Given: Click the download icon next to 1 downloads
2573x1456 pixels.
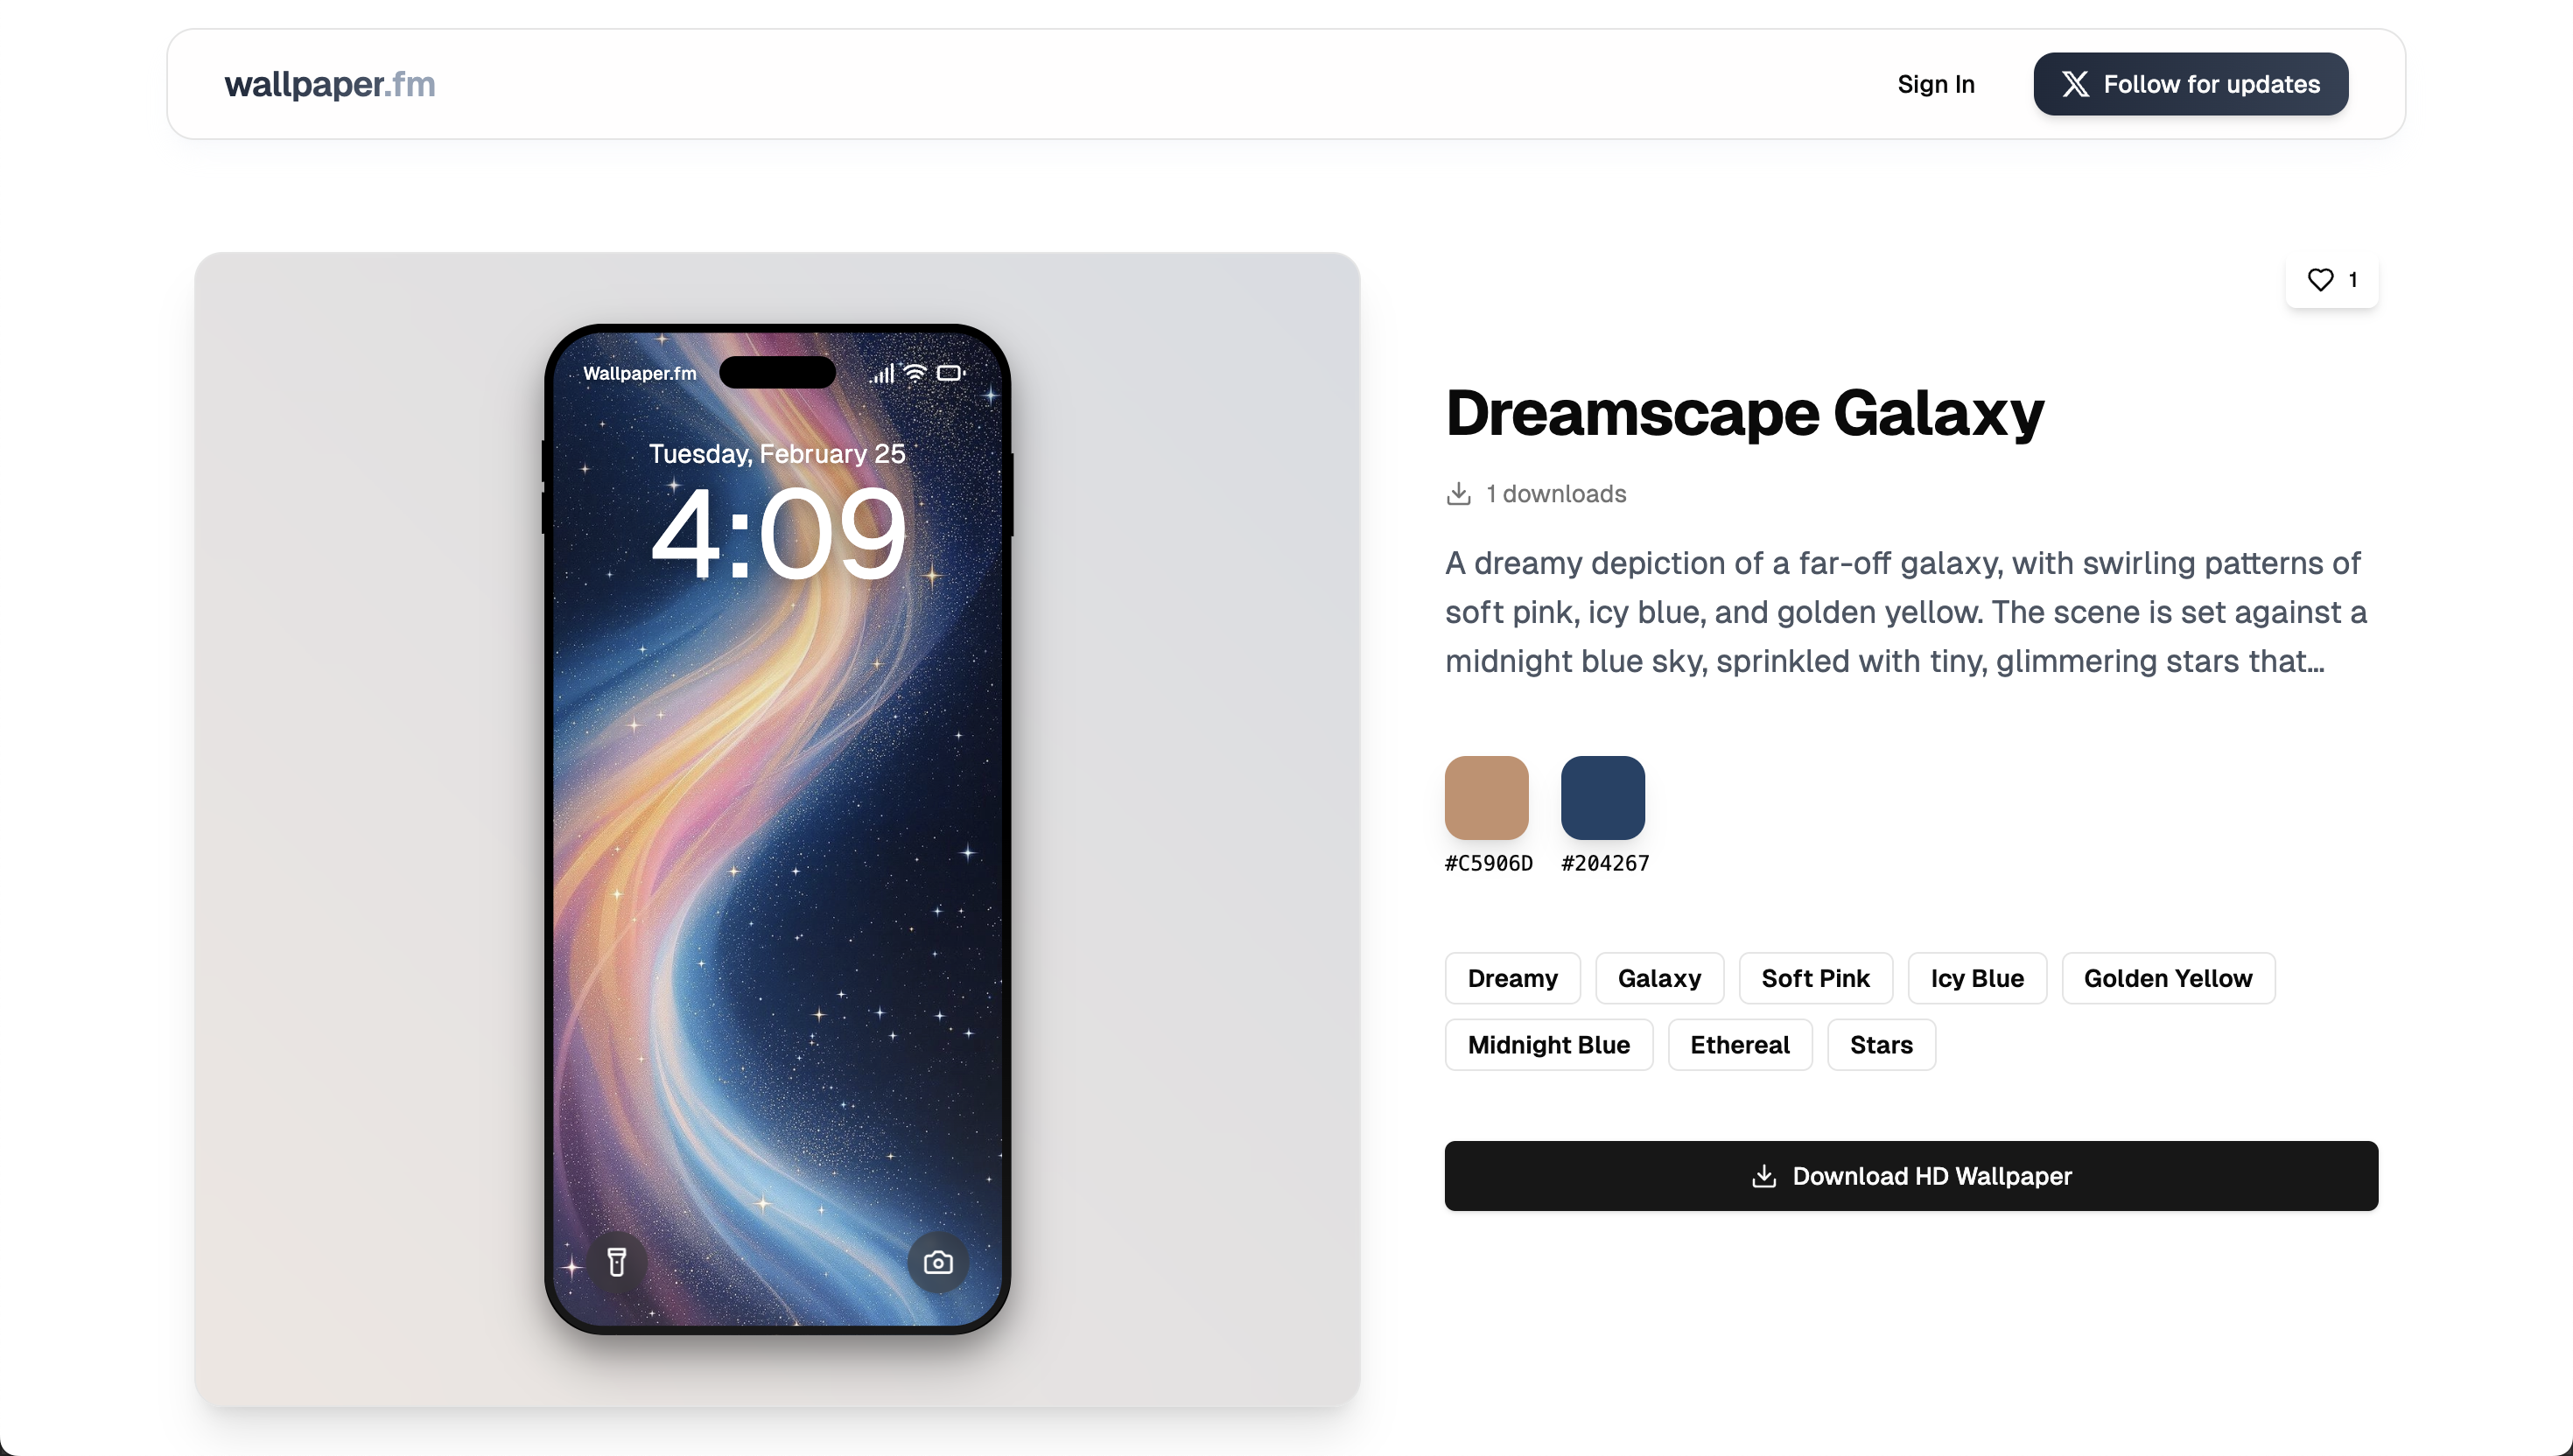Looking at the screenshot, I should tap(1458, 494).
